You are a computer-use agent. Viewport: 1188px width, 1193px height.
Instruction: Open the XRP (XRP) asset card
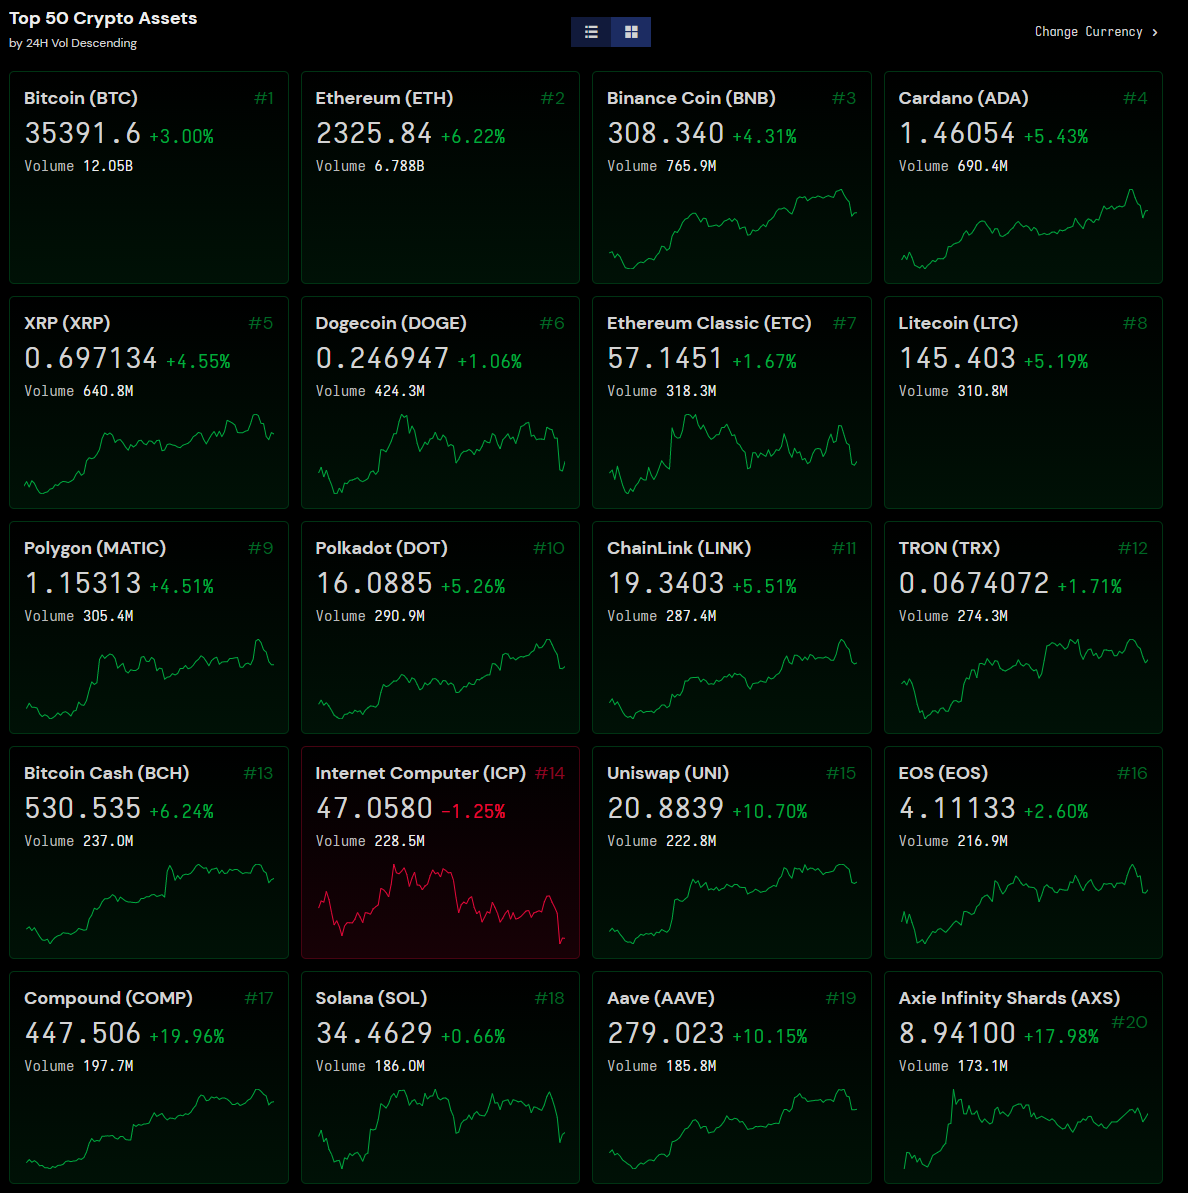click(x=149, y=402)
